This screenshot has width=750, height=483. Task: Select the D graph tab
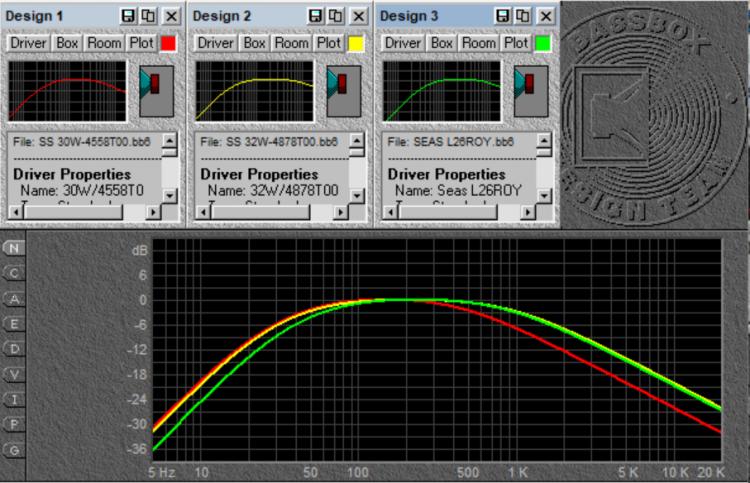click(14, 349)
